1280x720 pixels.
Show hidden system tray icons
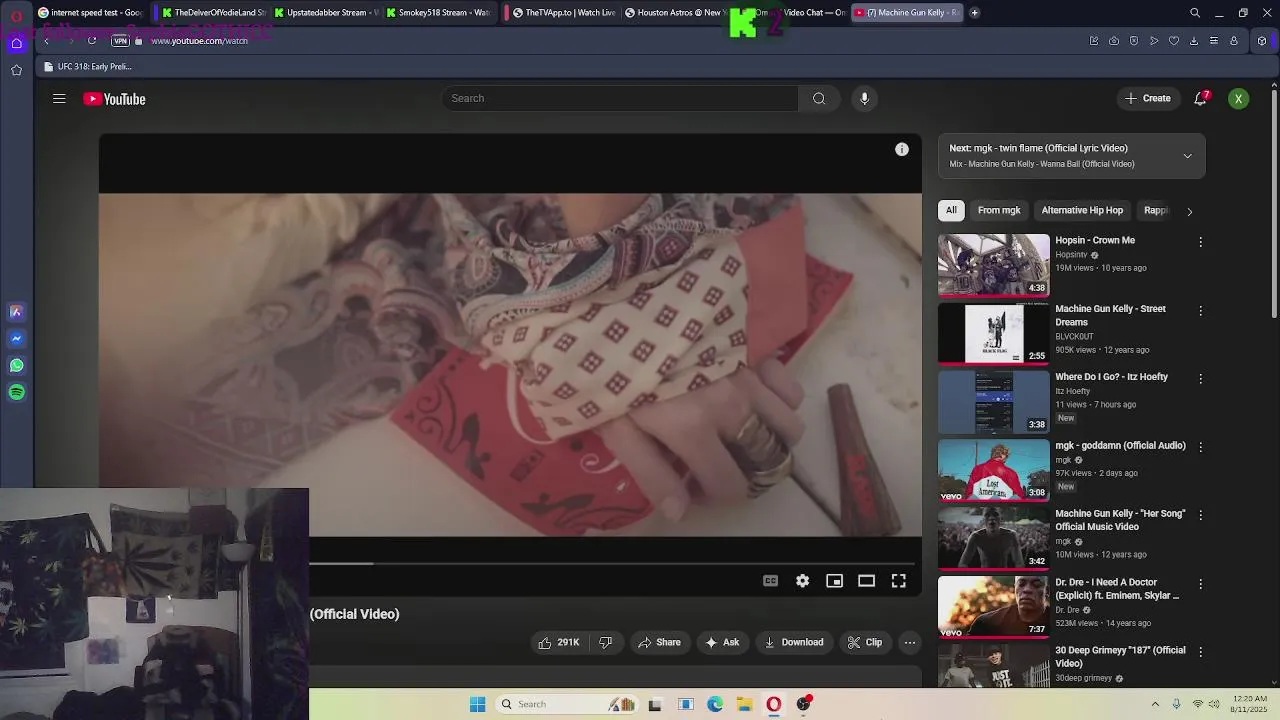click(x=1155, y=704)
